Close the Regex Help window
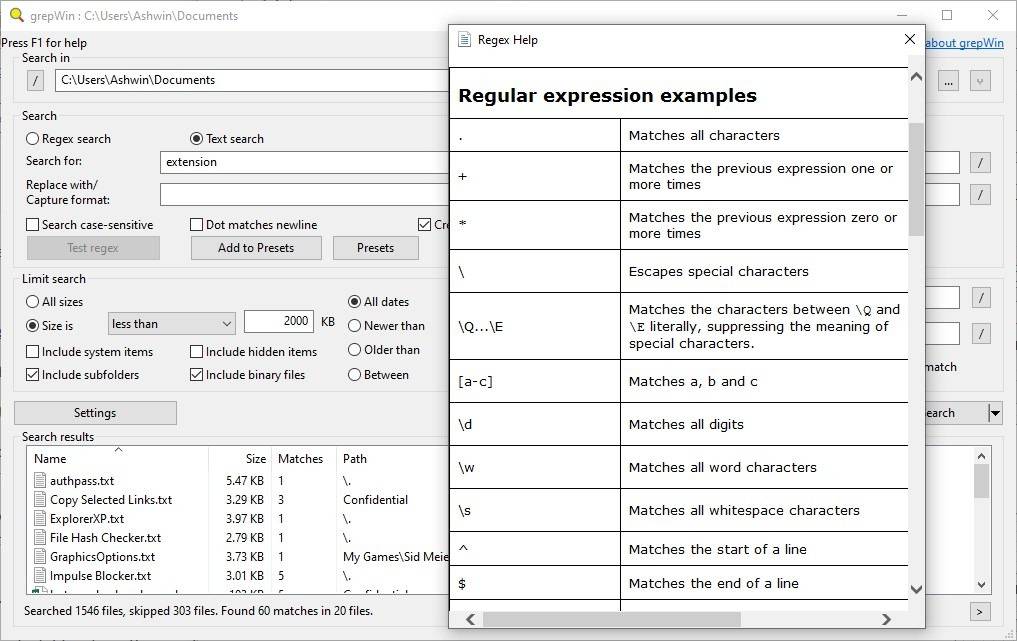This screenshot has height=641, width=1017. pyautogui.click(x=910, y=39)
